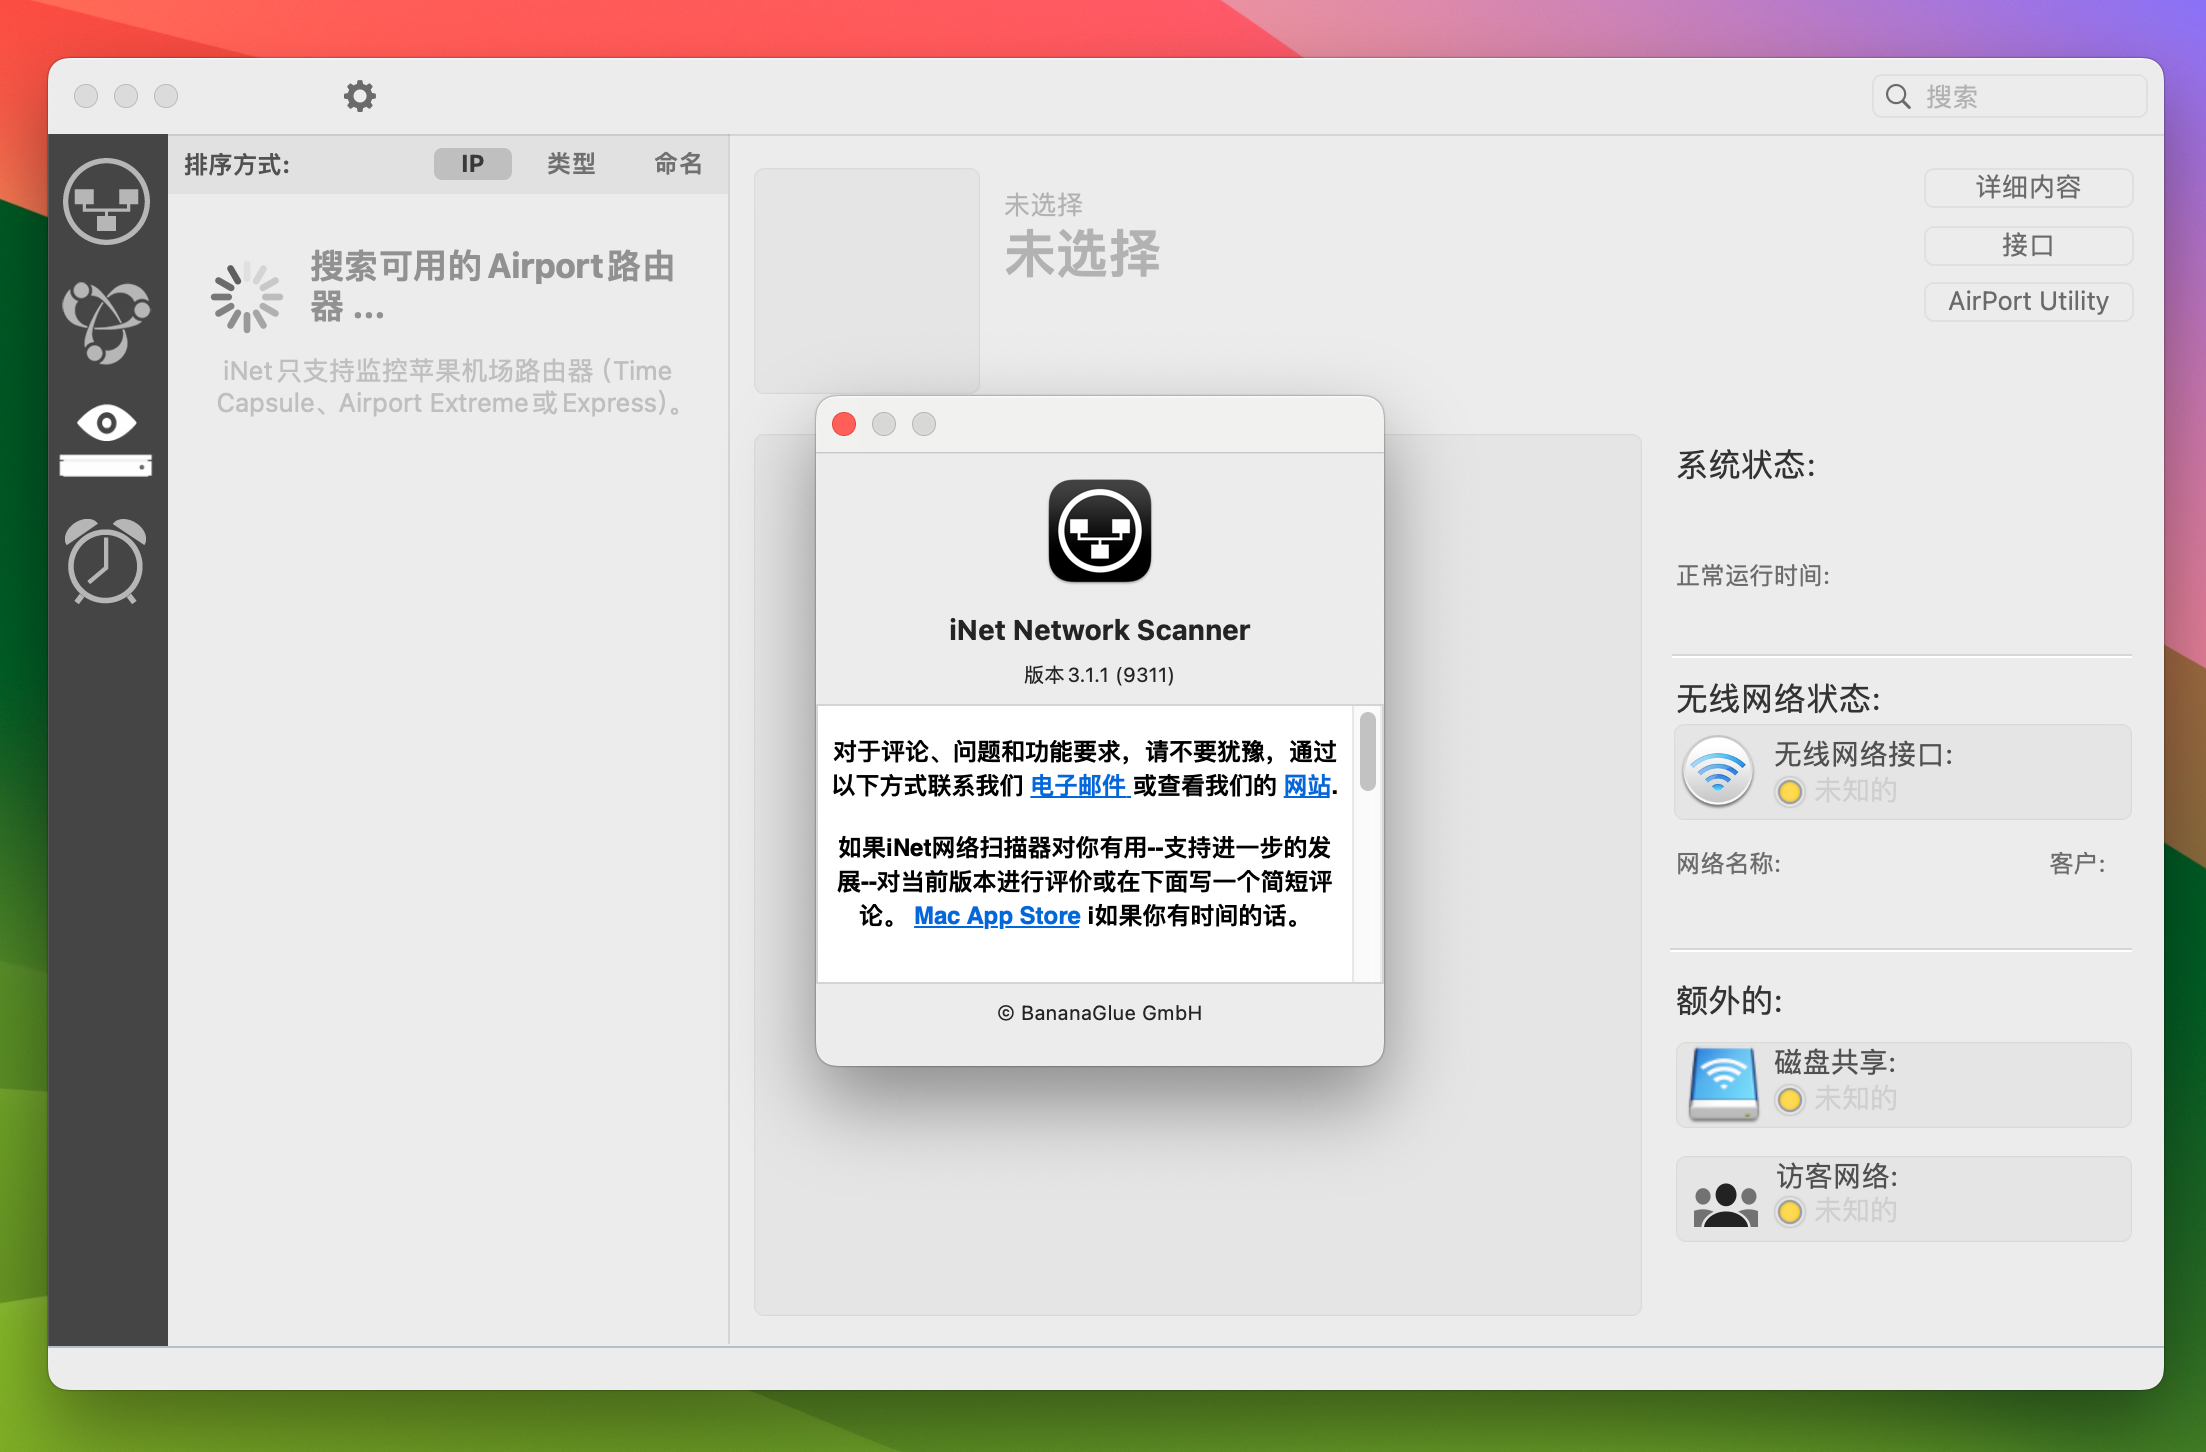
Task: Click the 网络名称 label
Action: (x=1728, y=864)
